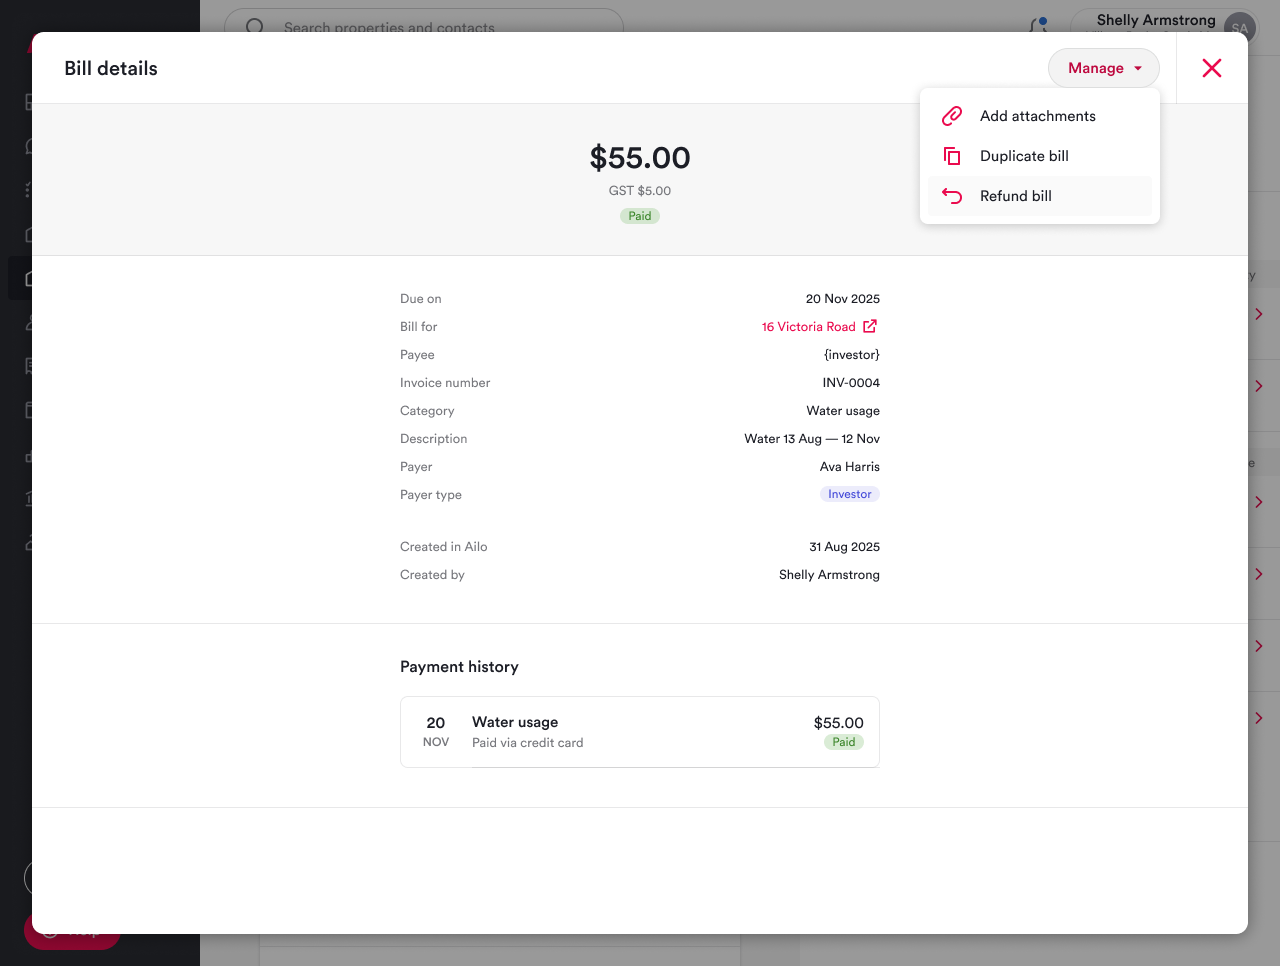Click invoice number INV-0004
Image resolution: width=1280 pixels, height=966 pixels.
tap(851, 383)
